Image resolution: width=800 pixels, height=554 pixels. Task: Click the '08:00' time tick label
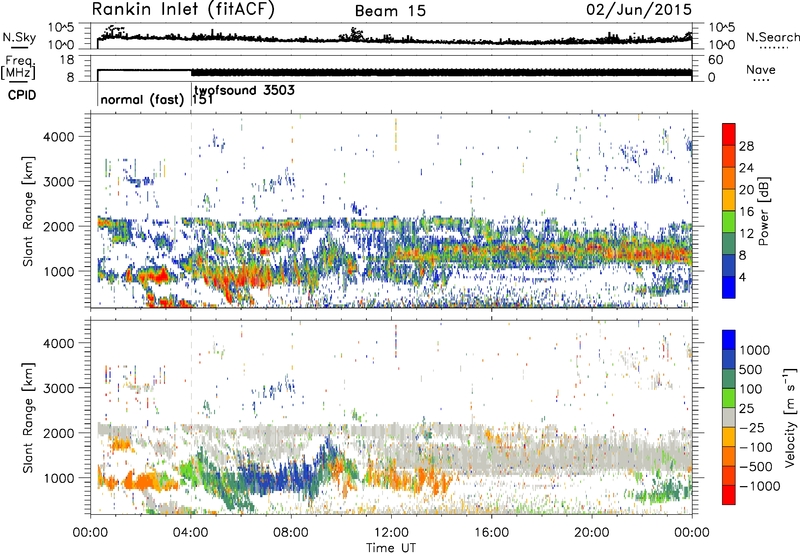291,533
